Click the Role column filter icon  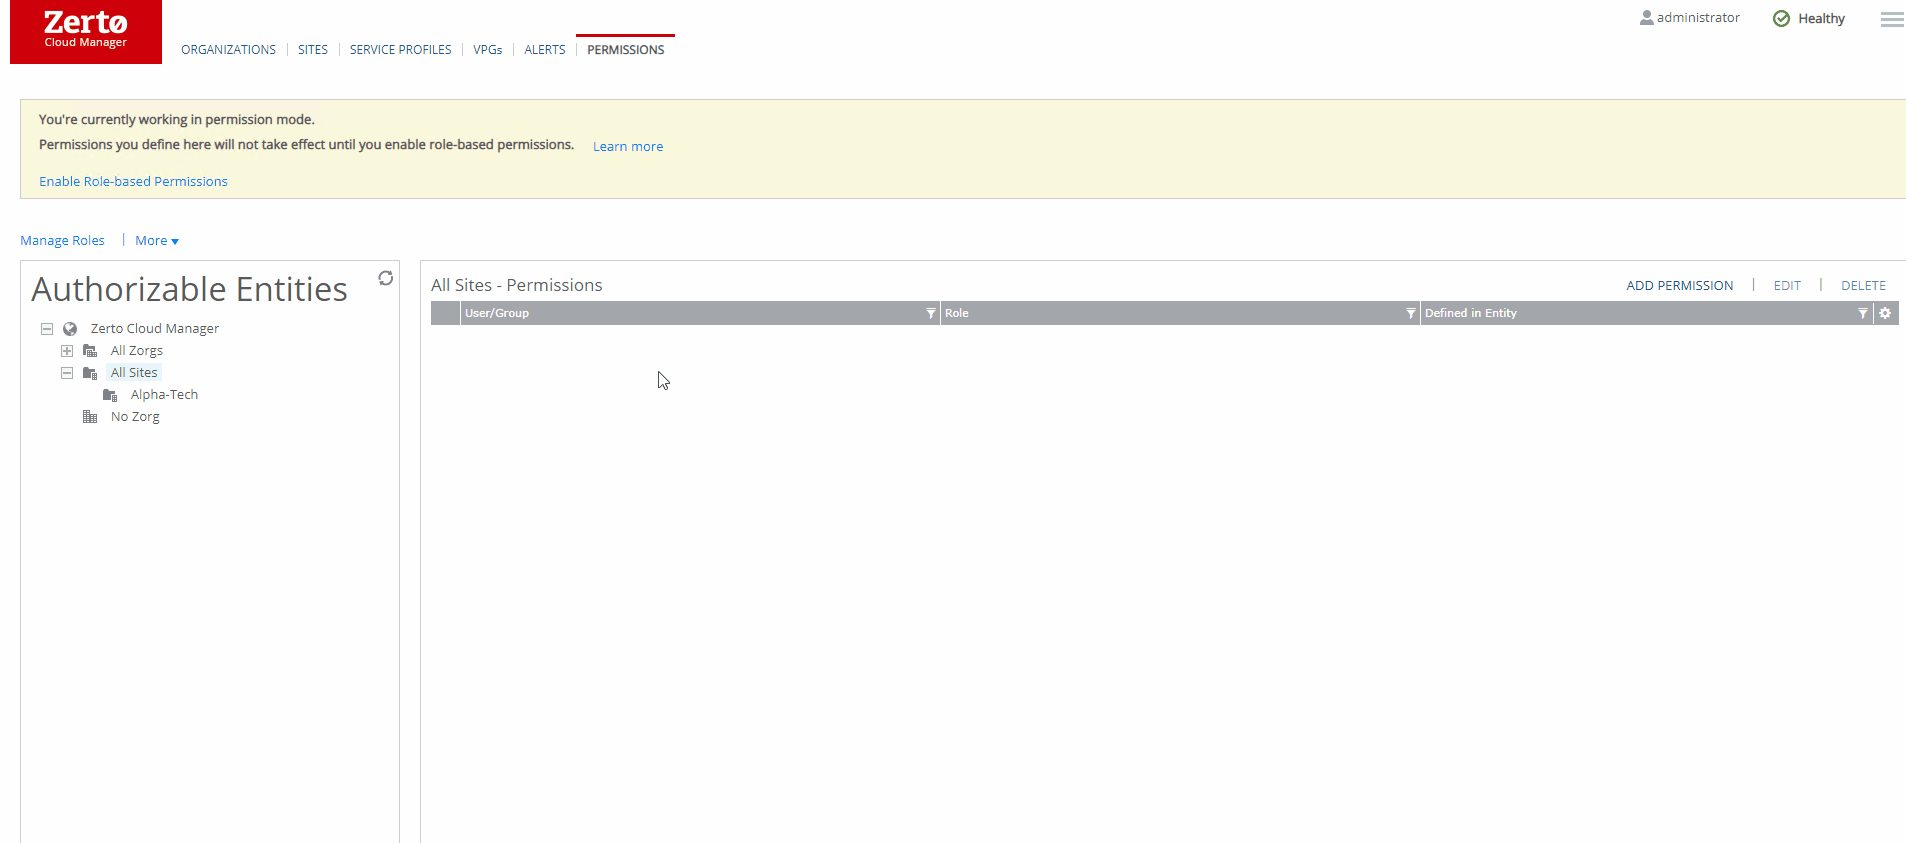click(1410, 313)
